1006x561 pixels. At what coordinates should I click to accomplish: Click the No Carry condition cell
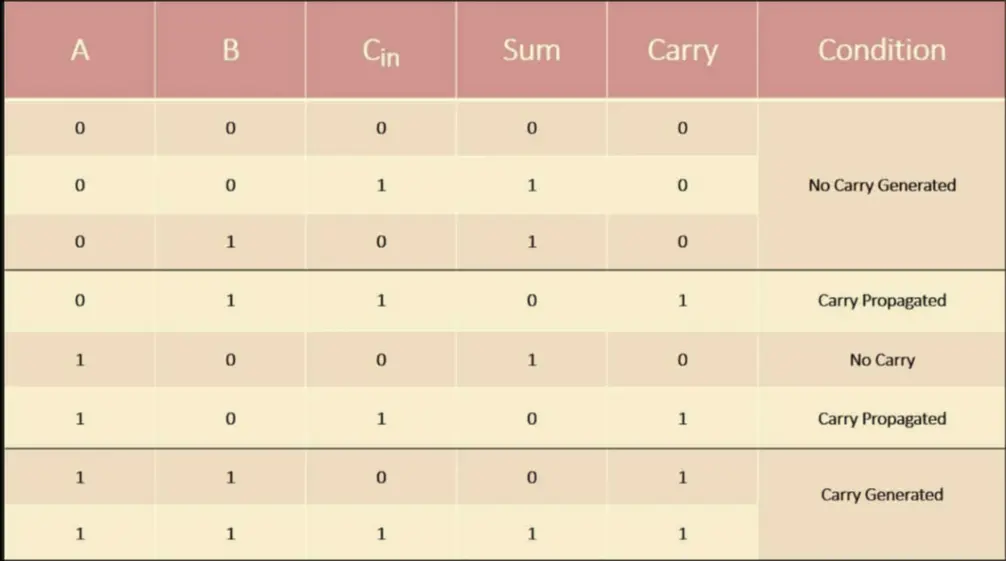click(881, 360)
